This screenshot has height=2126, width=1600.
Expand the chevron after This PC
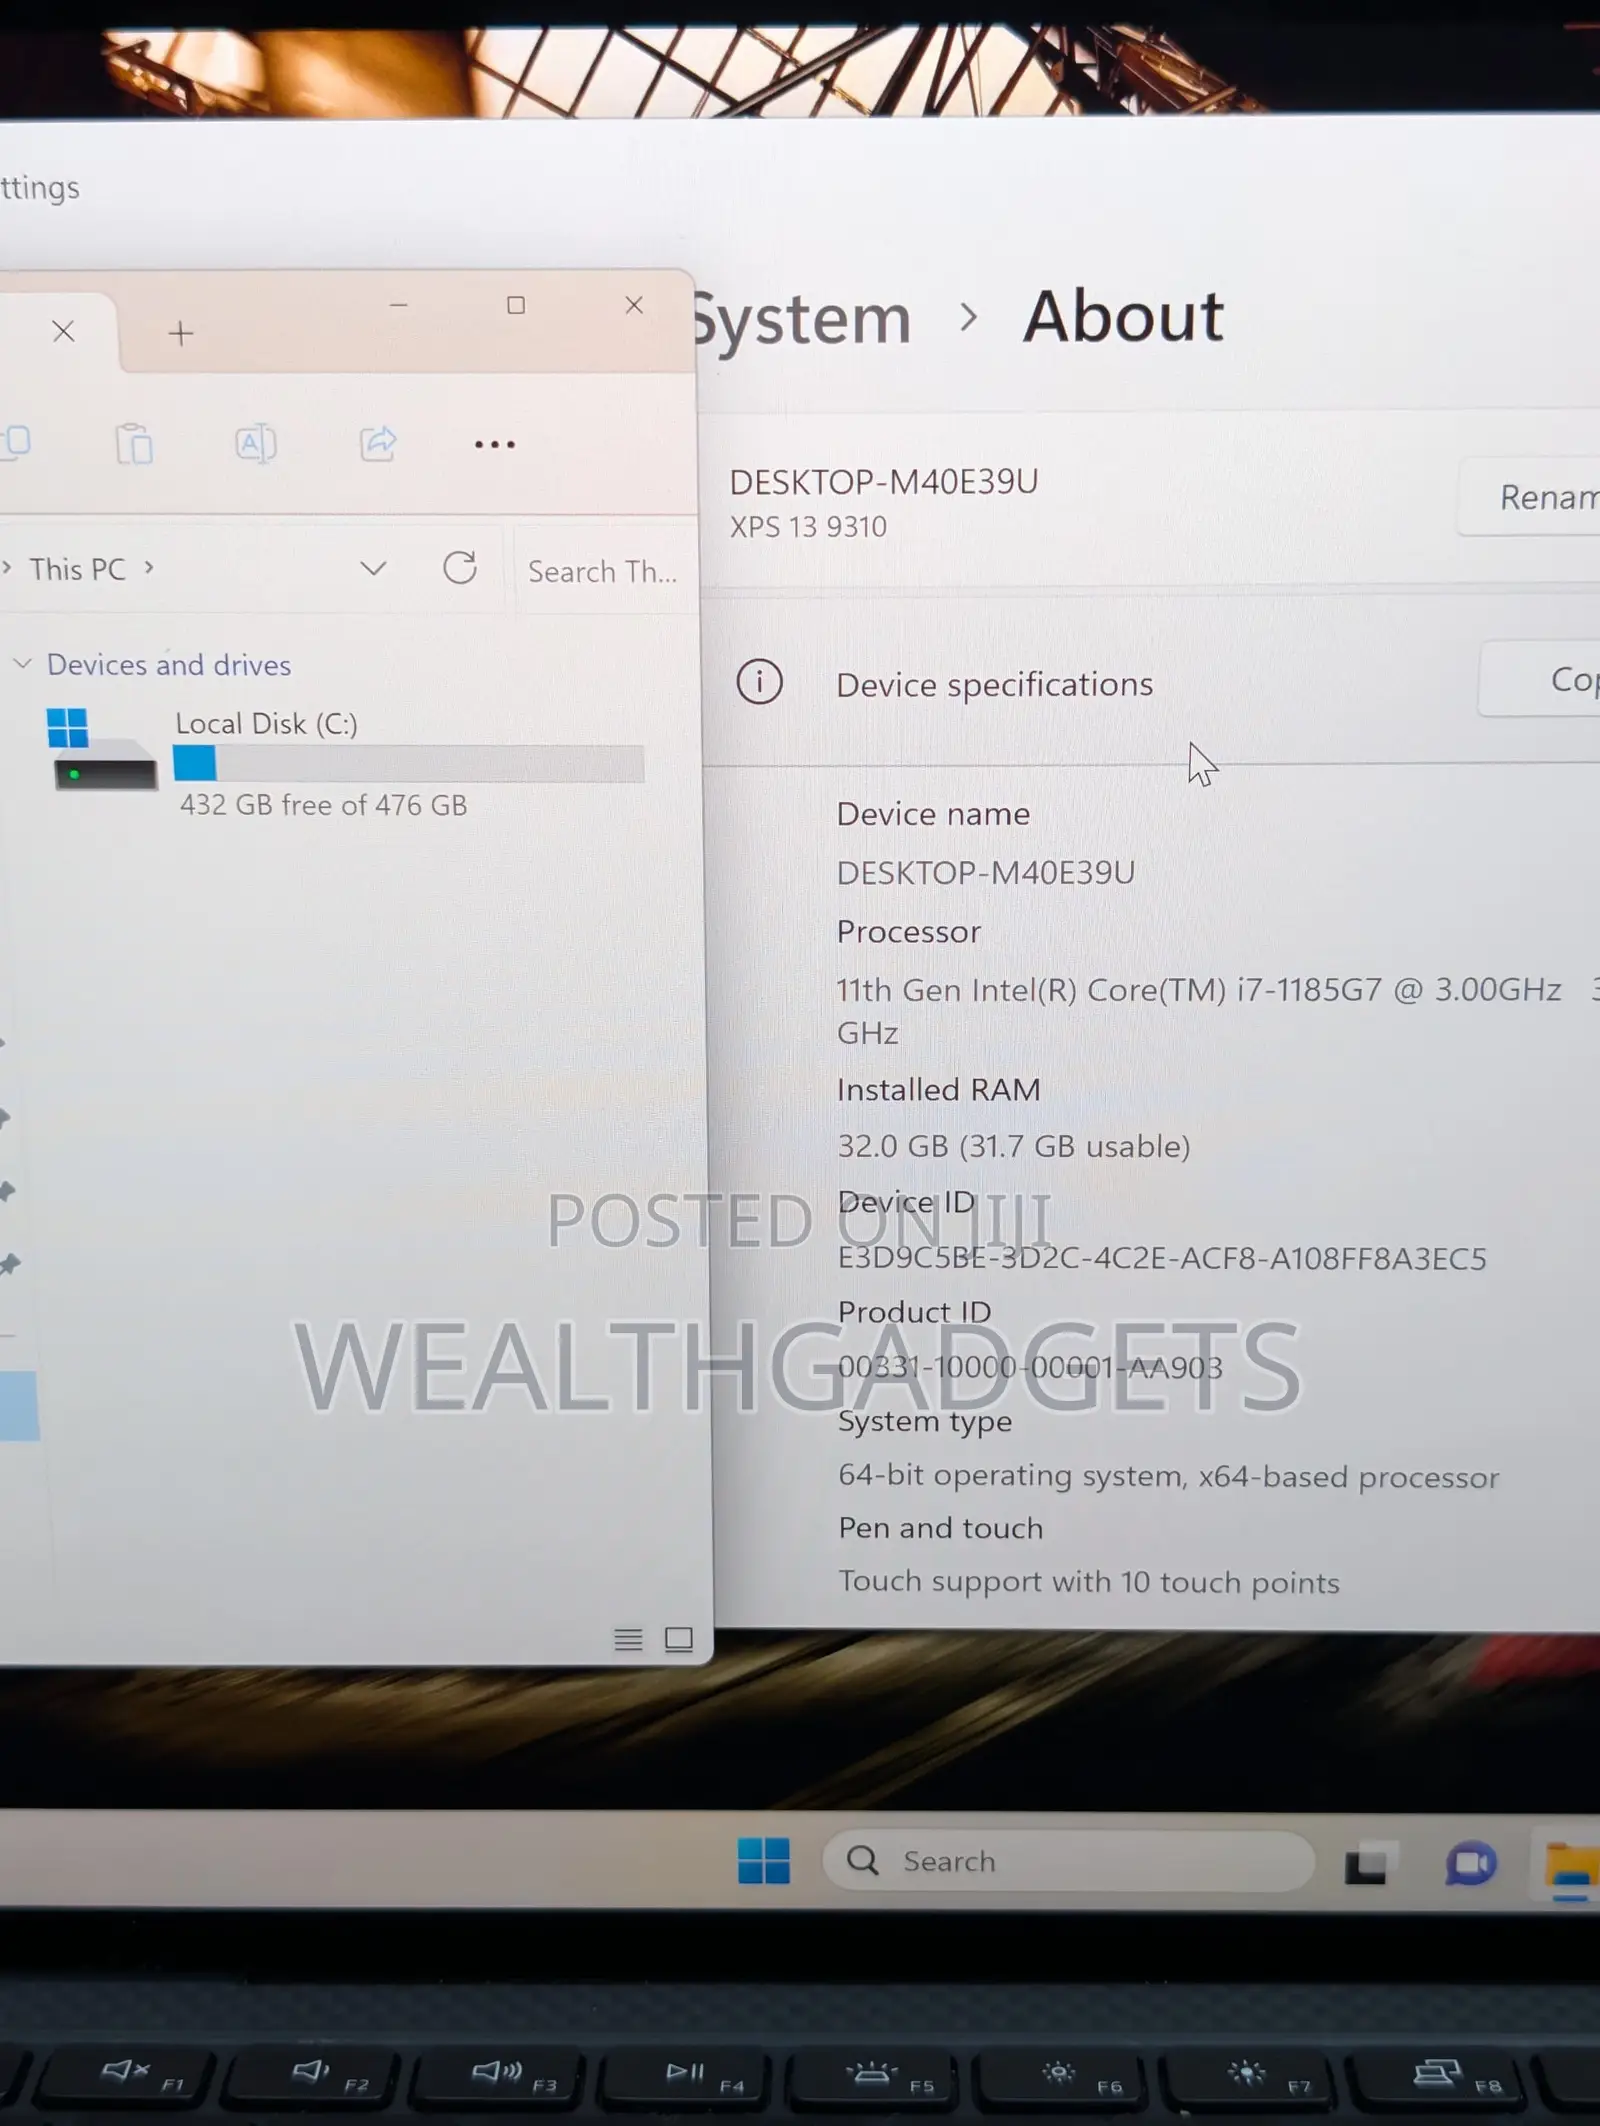[x=149, y=568]
